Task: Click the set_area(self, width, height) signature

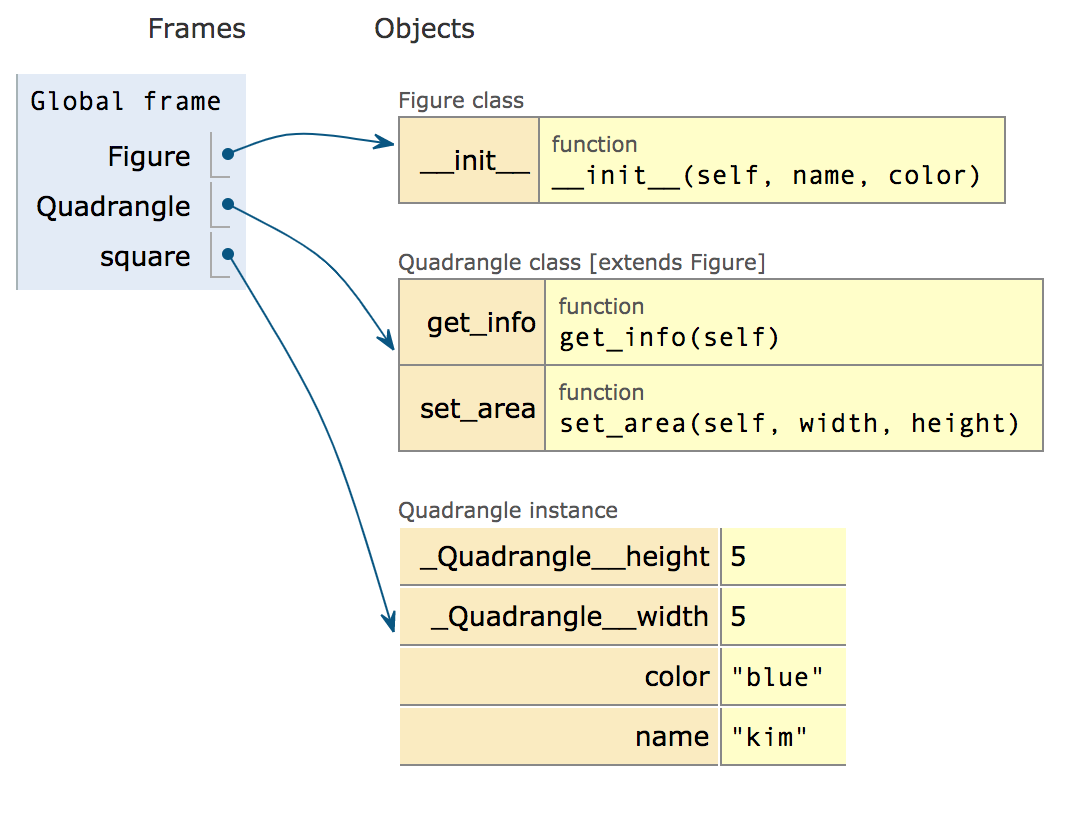Action: tap(789, 423)
